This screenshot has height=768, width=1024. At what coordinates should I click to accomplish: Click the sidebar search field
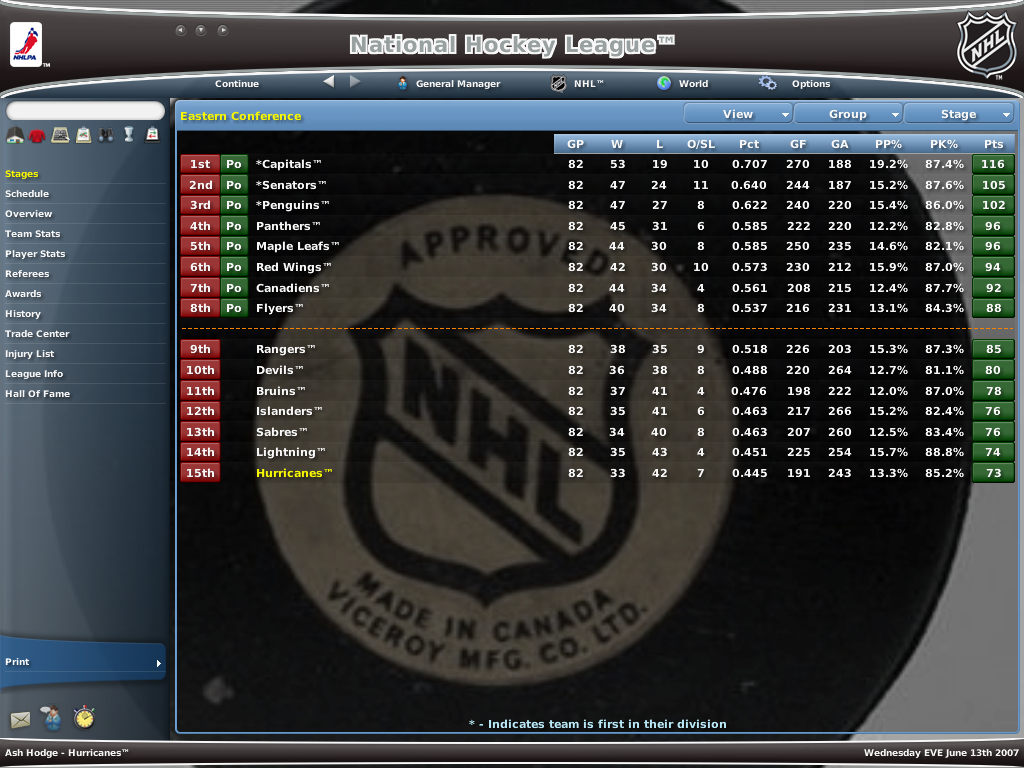click(85, 110)
